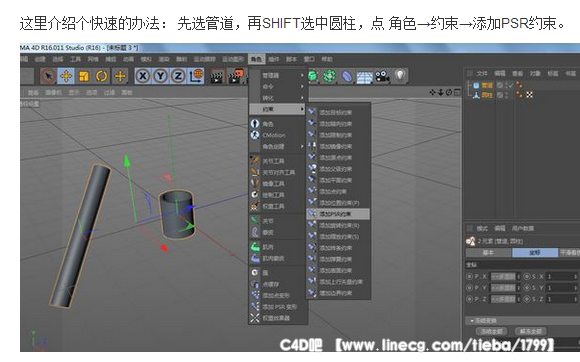Click the P.X value input field
This screenshot has width=580, height=362.
click(503, 277)
